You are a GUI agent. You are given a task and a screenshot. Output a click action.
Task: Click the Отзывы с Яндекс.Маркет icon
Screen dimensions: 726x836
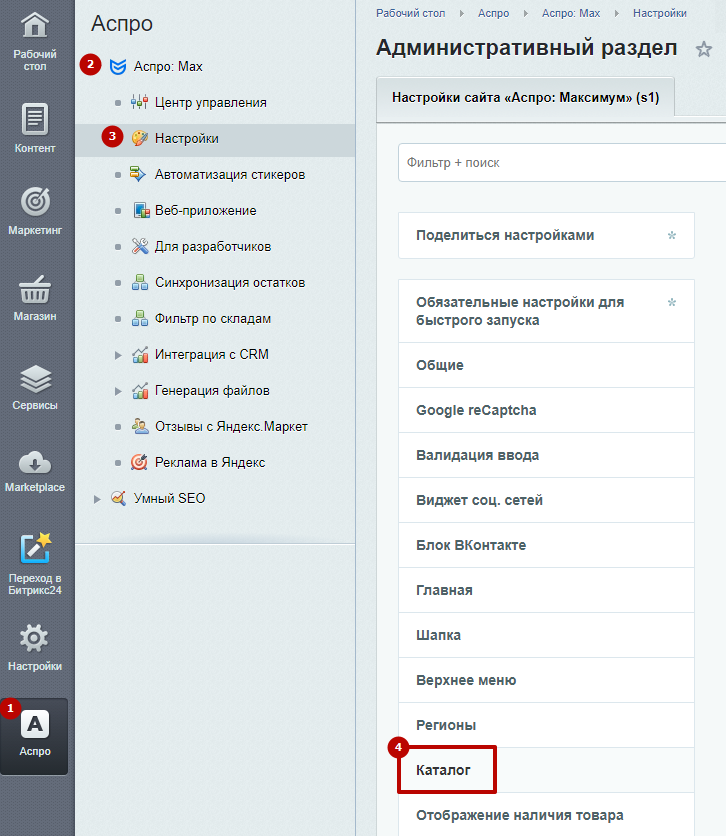click(x=140, y=427)
